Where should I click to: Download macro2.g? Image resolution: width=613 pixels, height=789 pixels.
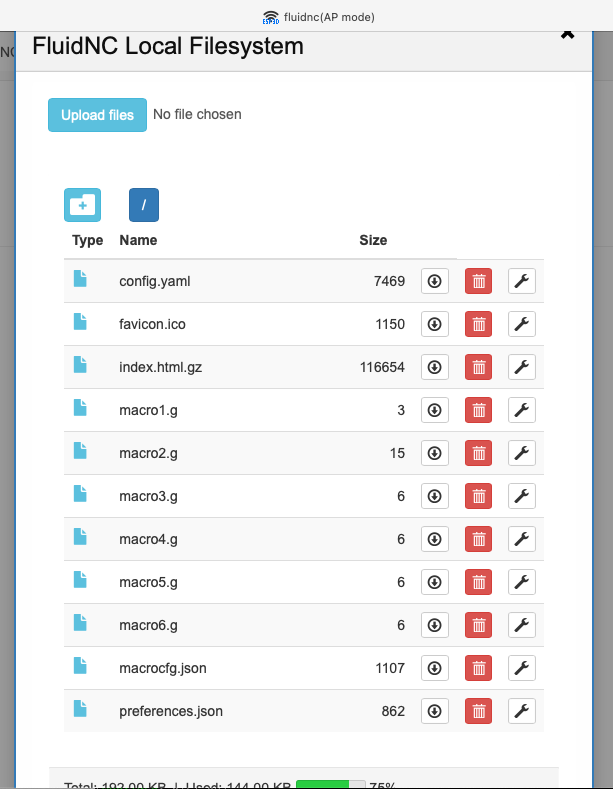pyautogui.click(x=435, y=453)
